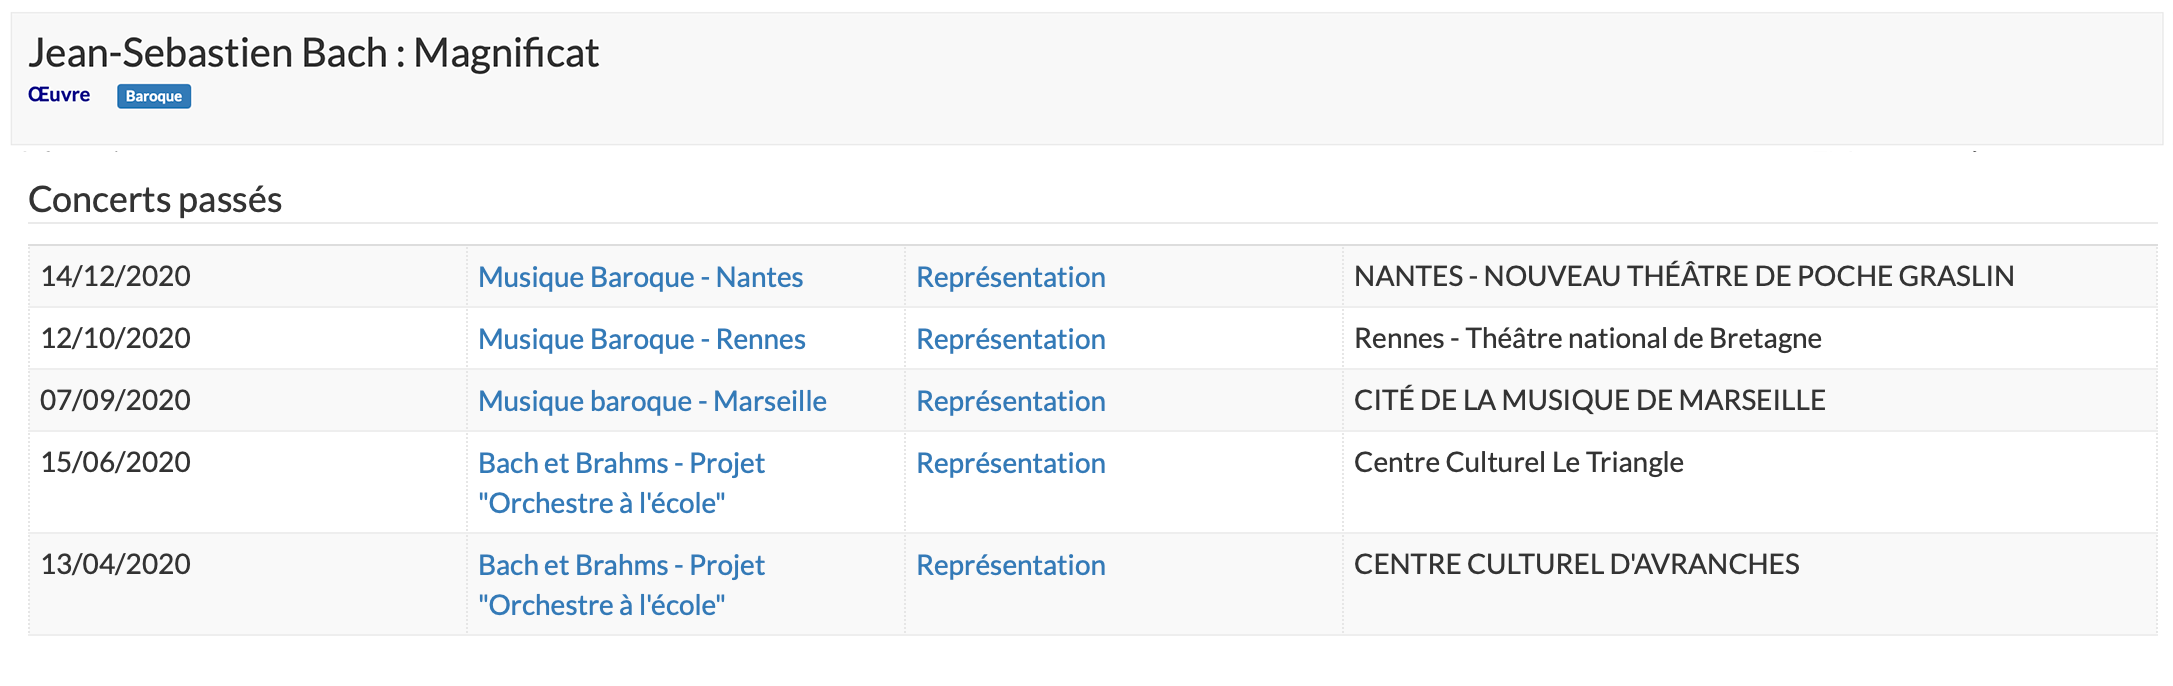
Task: Open Représentation link for Nantes concert
Action: click(1011, 277)
